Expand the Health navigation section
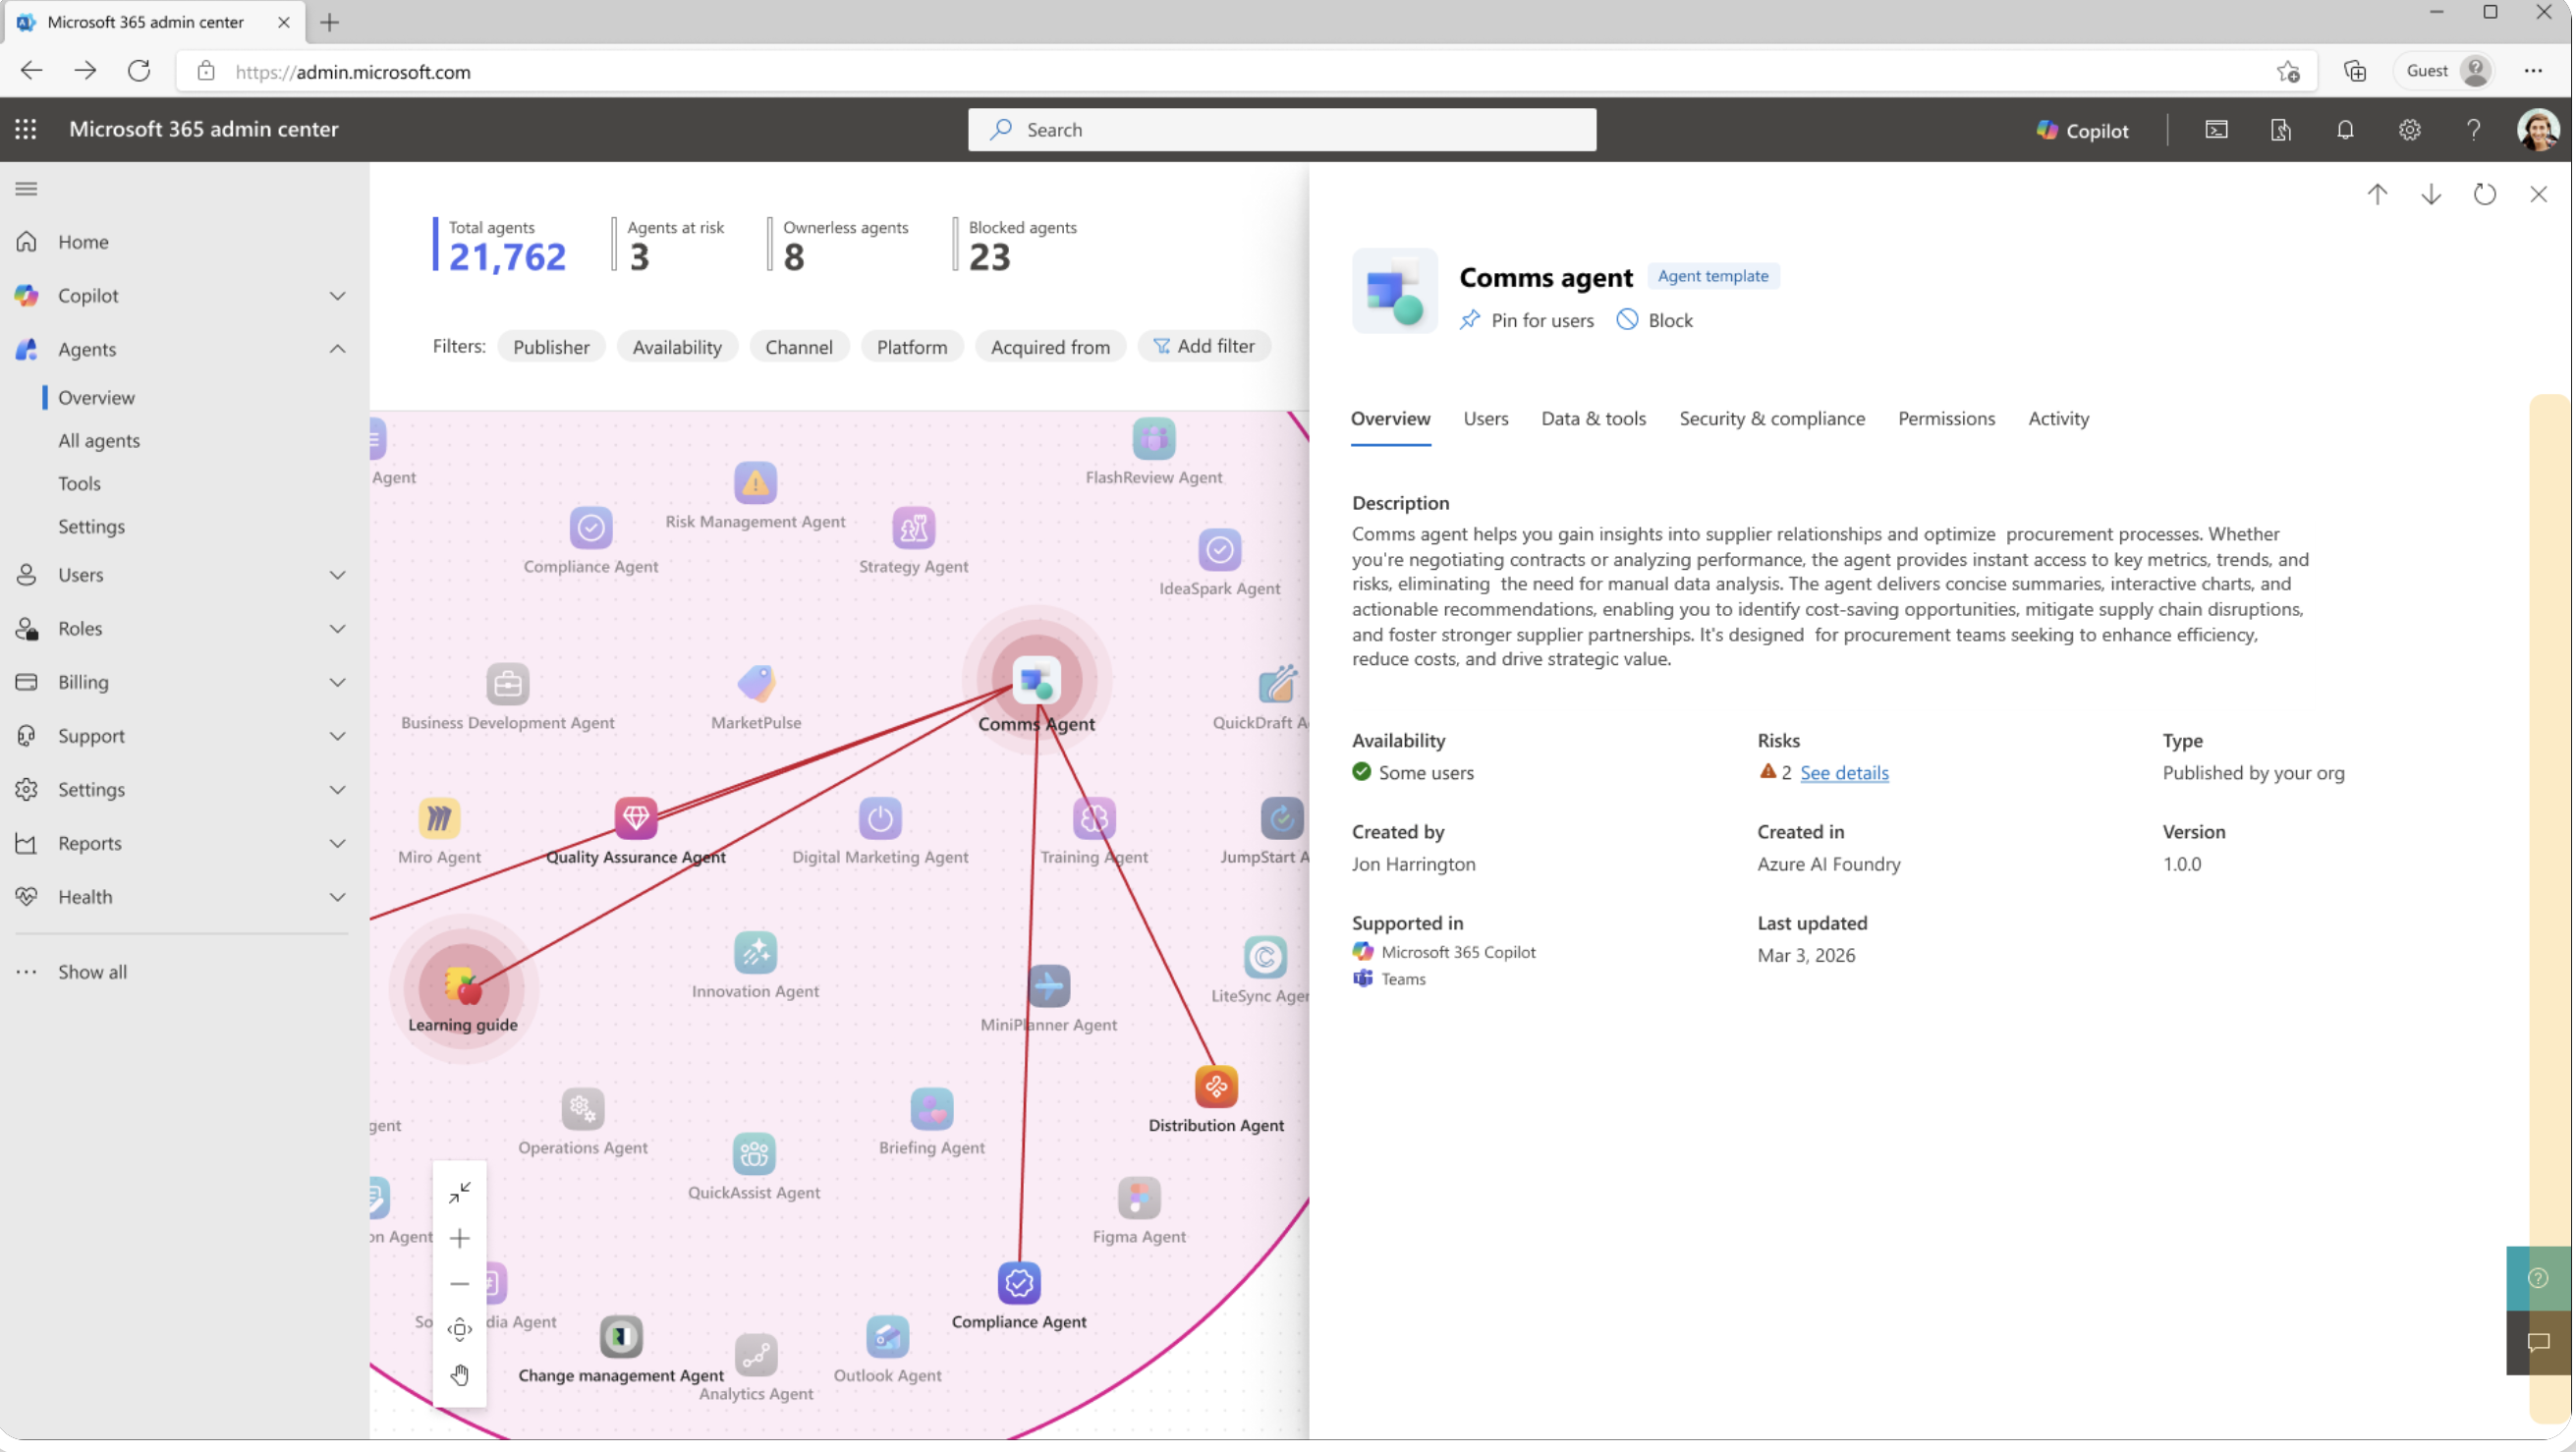 click(338, 897)
